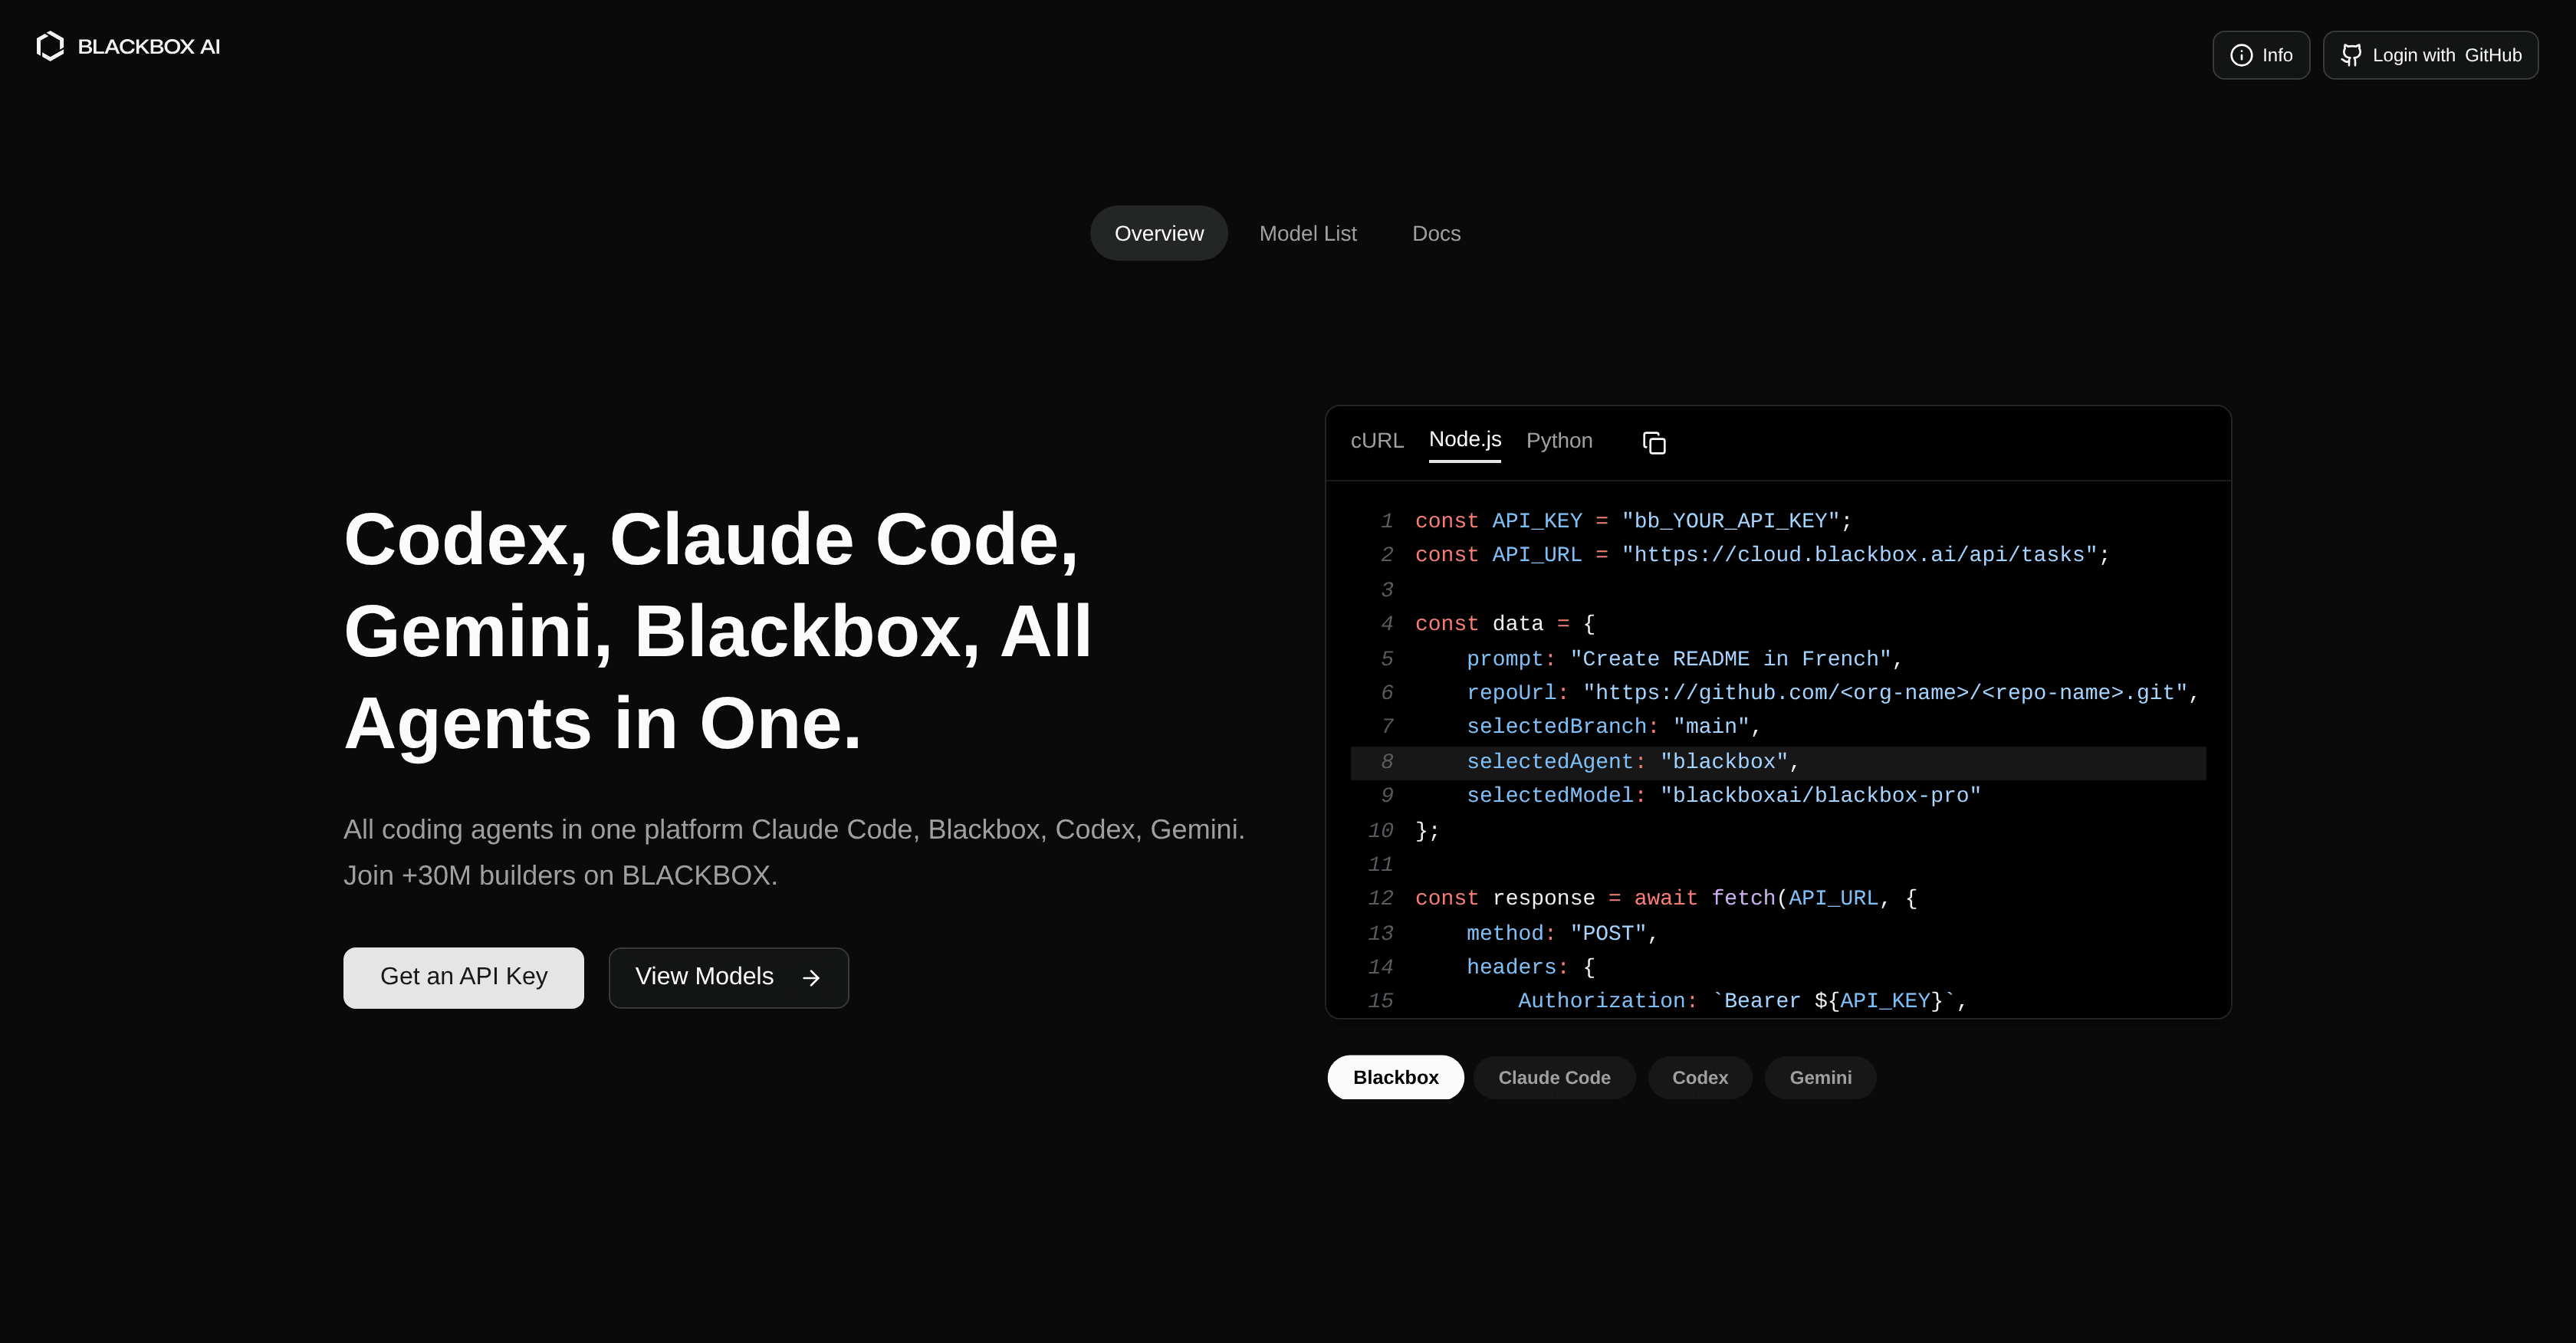Select the Overview navigation item
The image size is (2576, 1343).
click(1158, 233)
